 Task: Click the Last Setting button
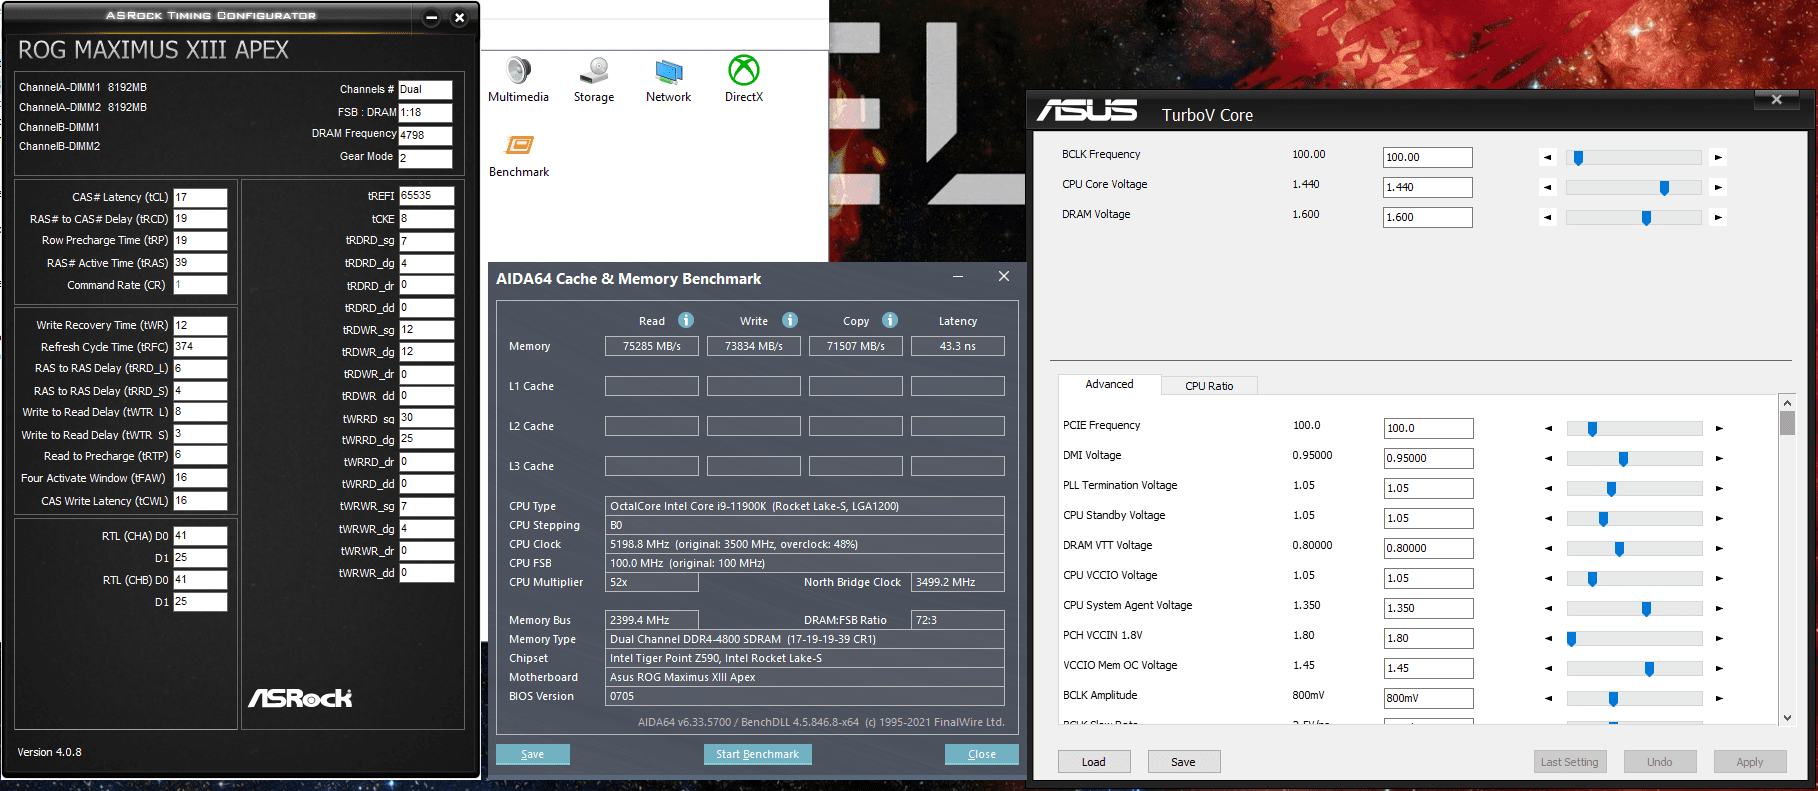1570,762
